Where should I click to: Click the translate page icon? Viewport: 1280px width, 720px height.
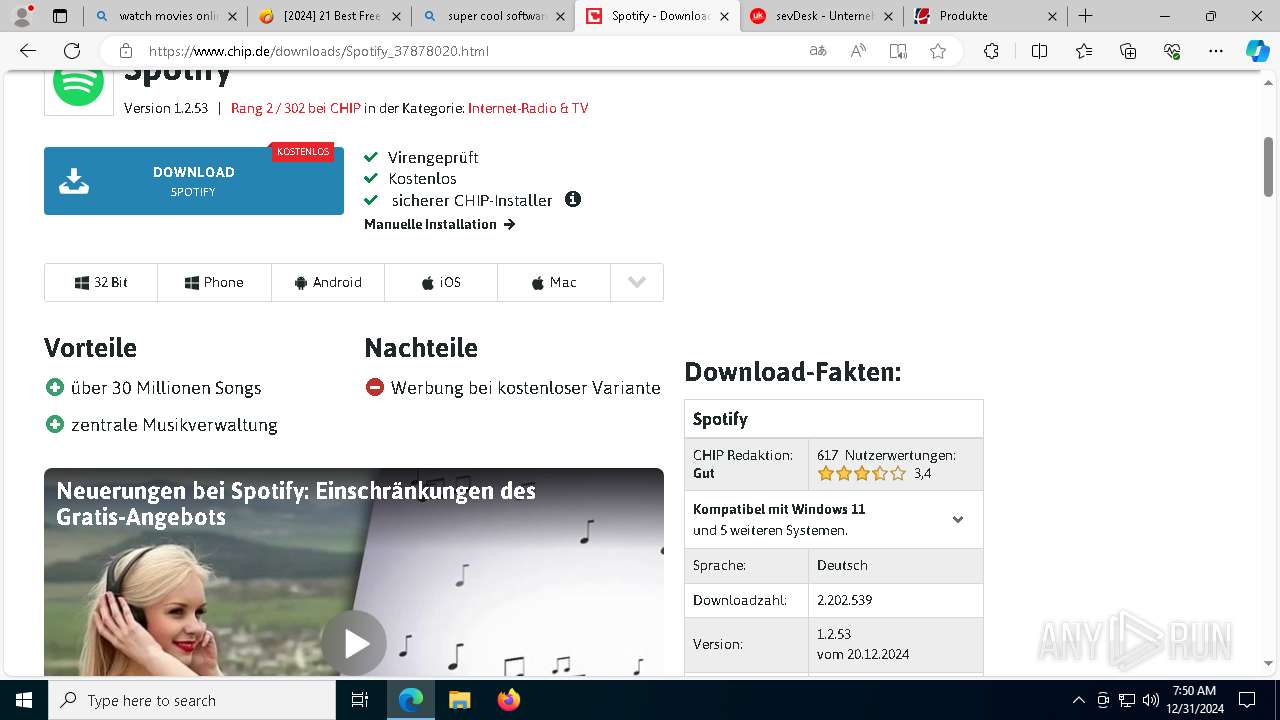point(818,51)
